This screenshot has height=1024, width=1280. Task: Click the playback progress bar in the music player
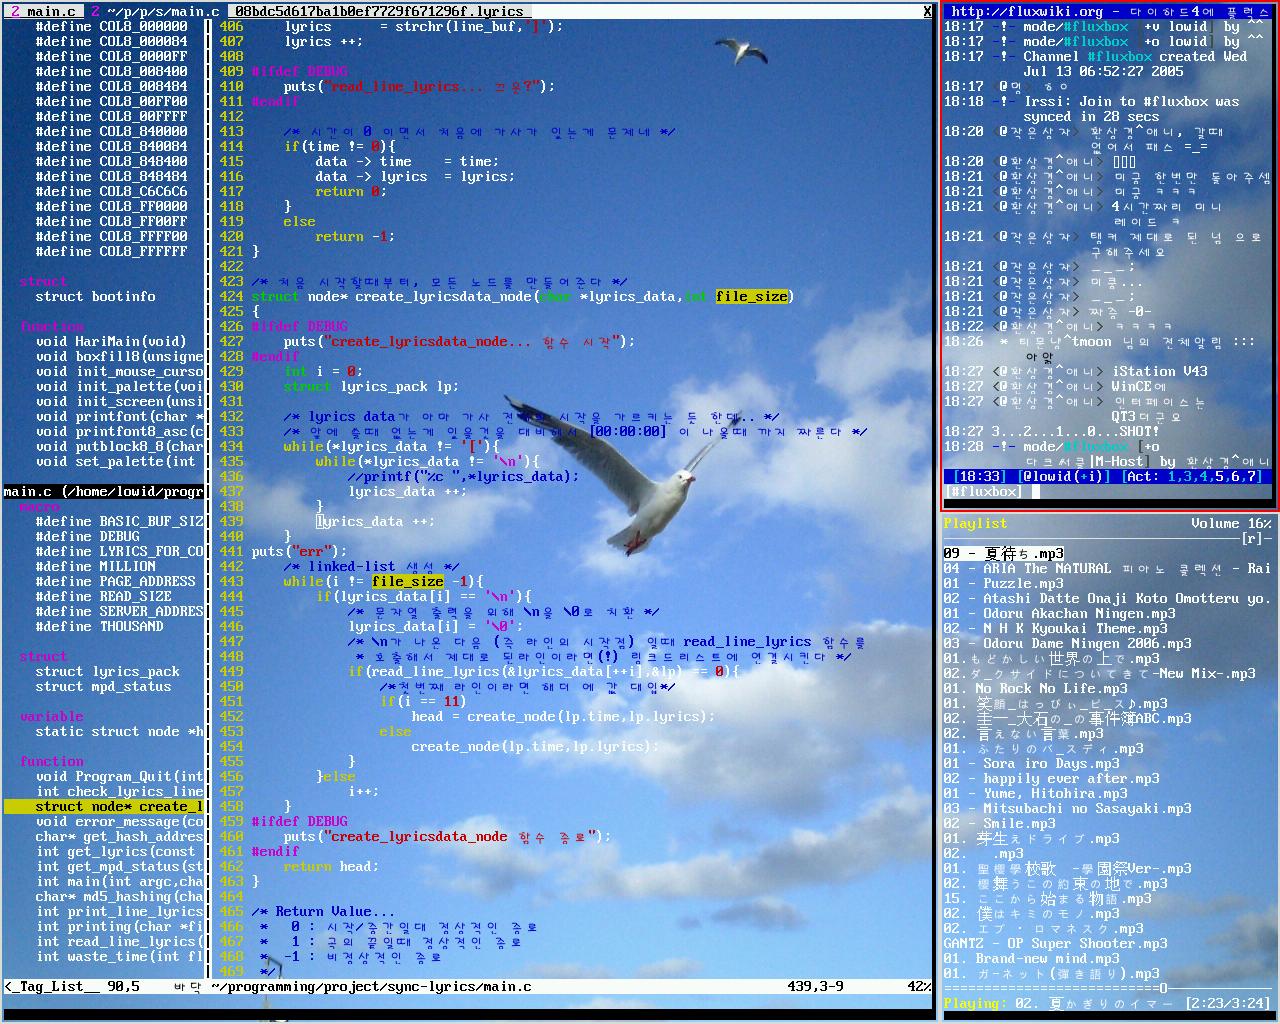[1107, 988]
